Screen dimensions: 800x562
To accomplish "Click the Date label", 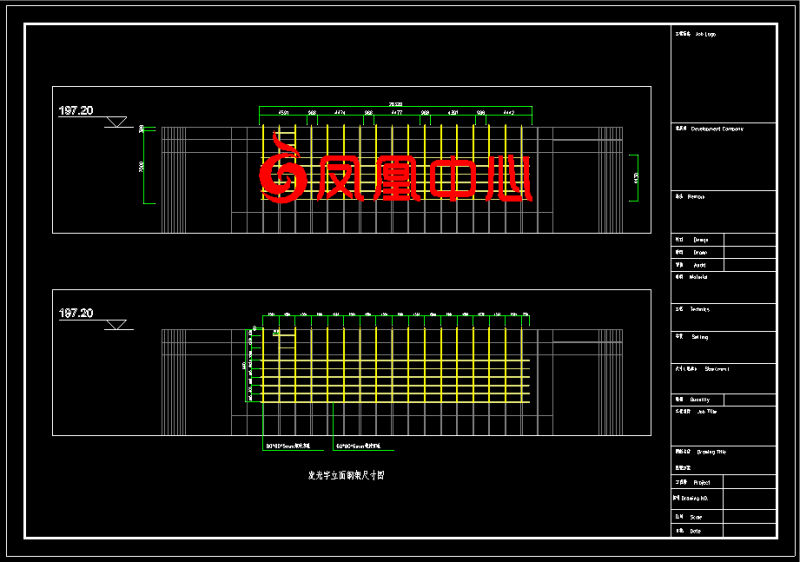I will click(689, 531).
